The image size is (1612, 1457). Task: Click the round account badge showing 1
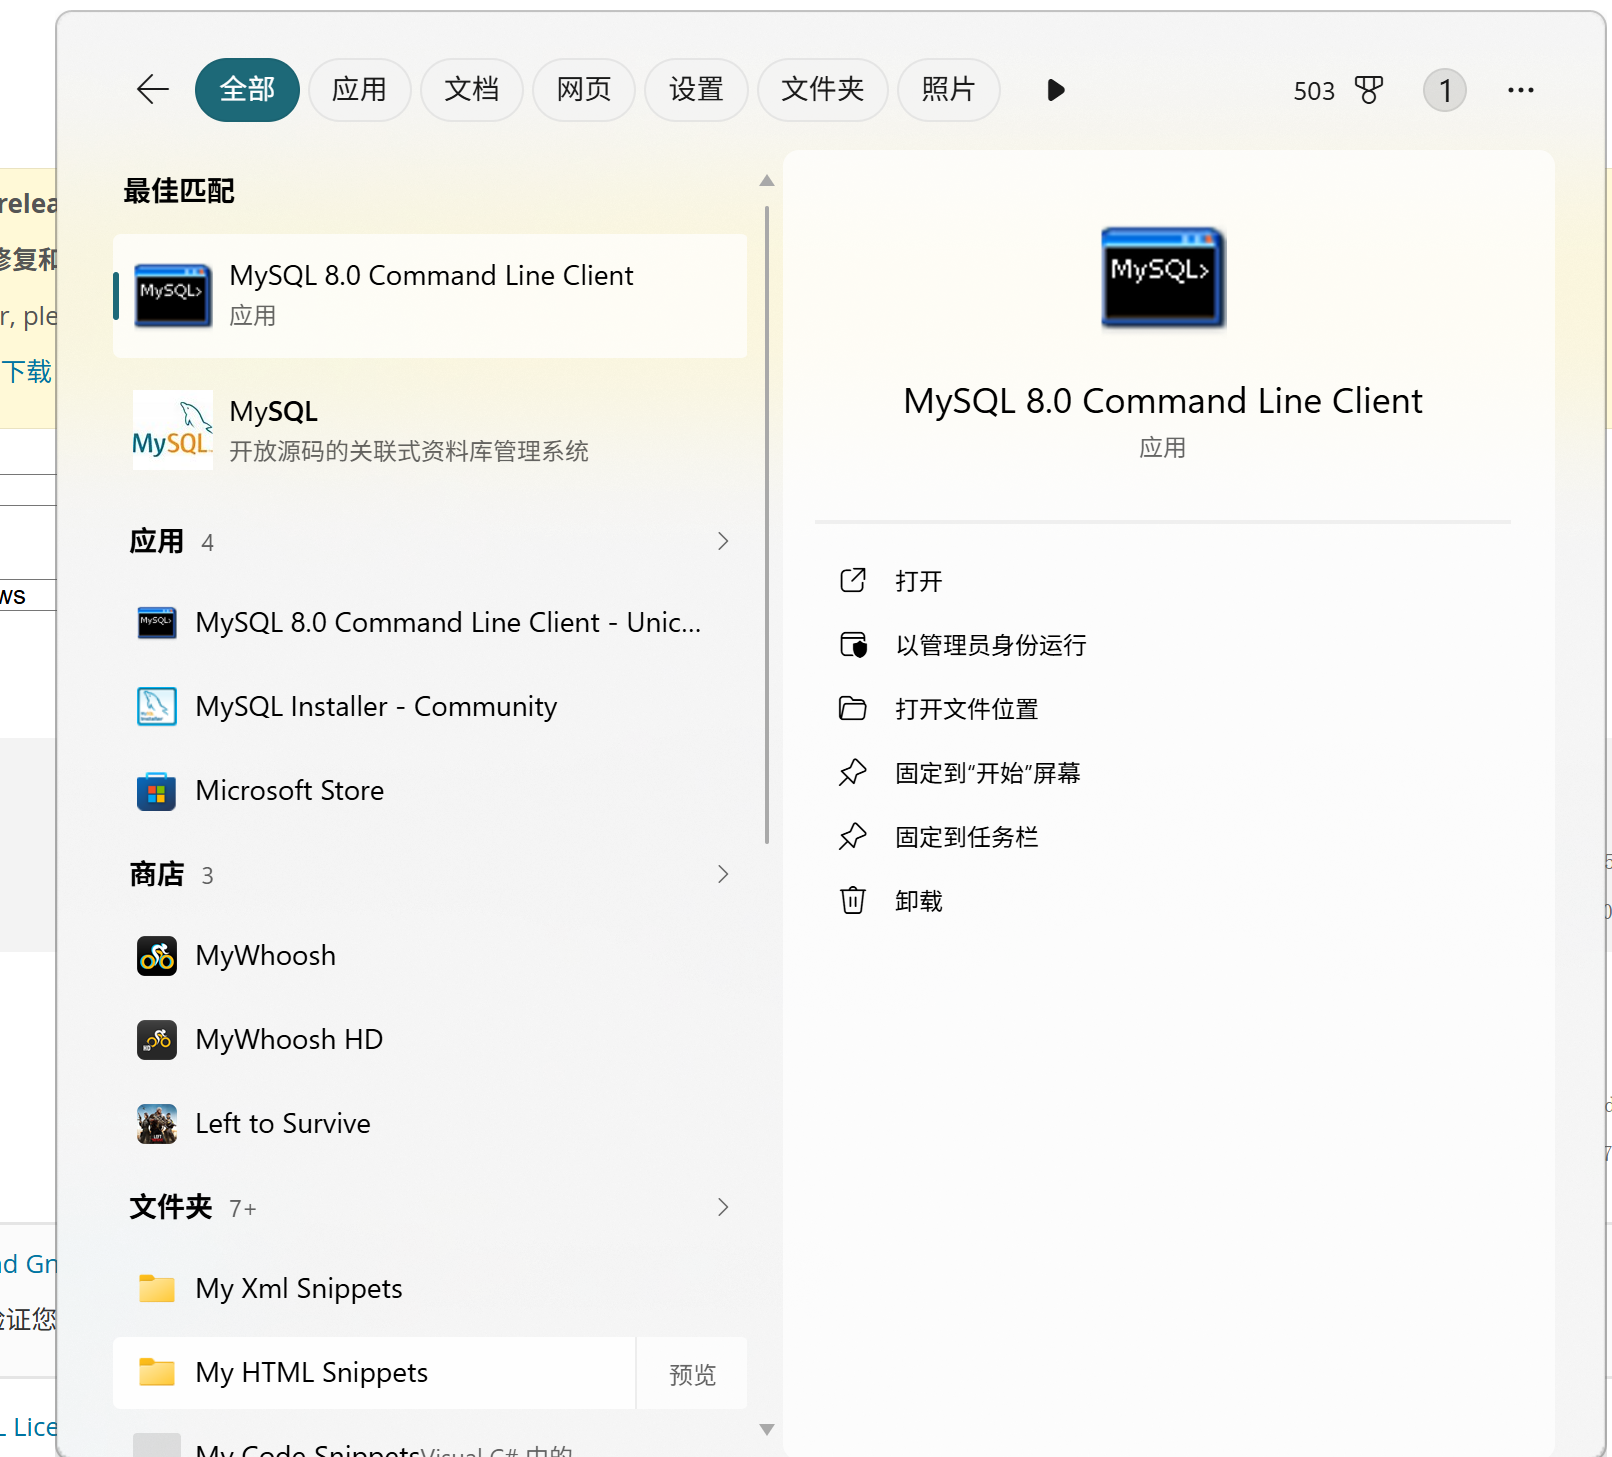1444,90
